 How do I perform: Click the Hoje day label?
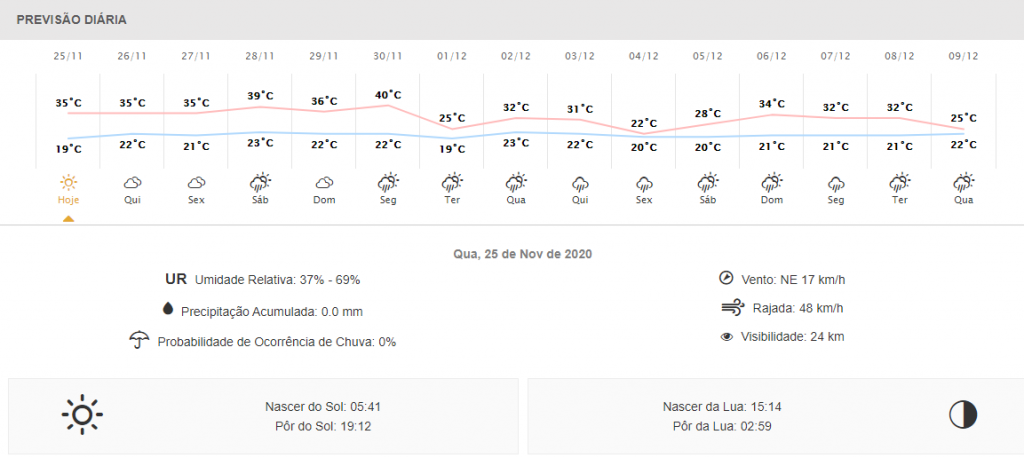pos(68,200)
